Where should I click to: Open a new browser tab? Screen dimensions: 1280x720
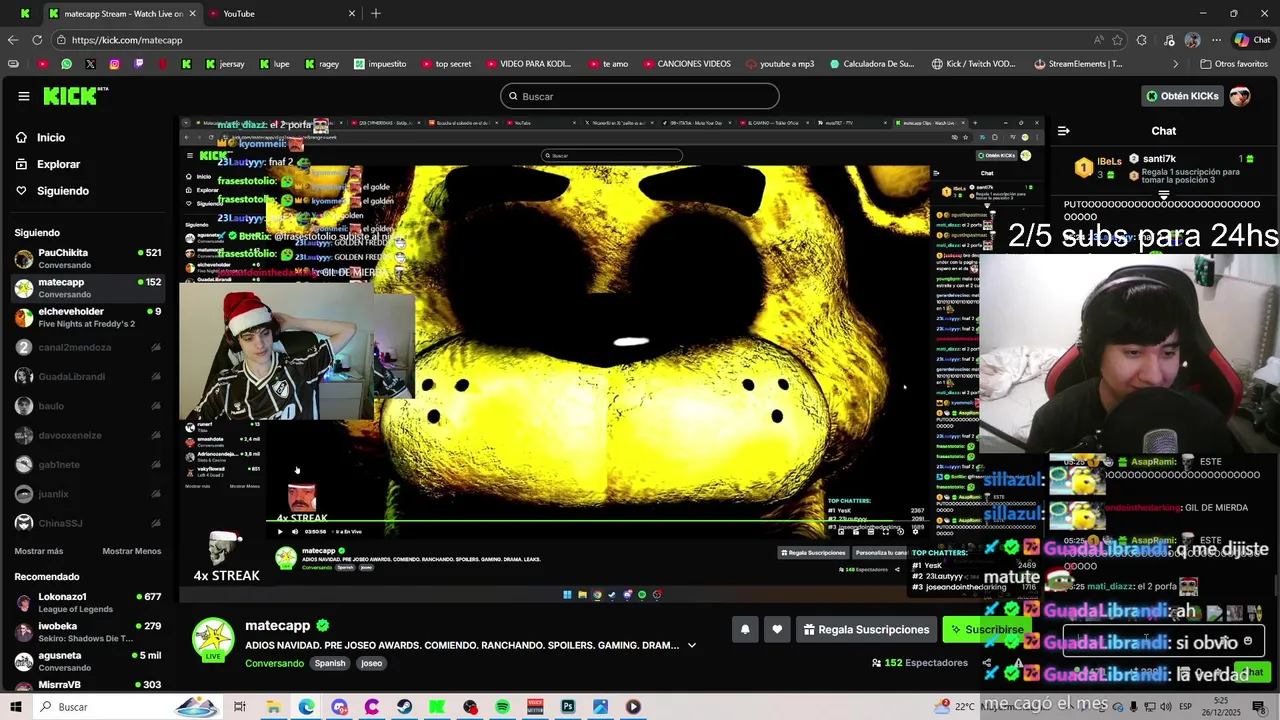[x=376, y=13]
